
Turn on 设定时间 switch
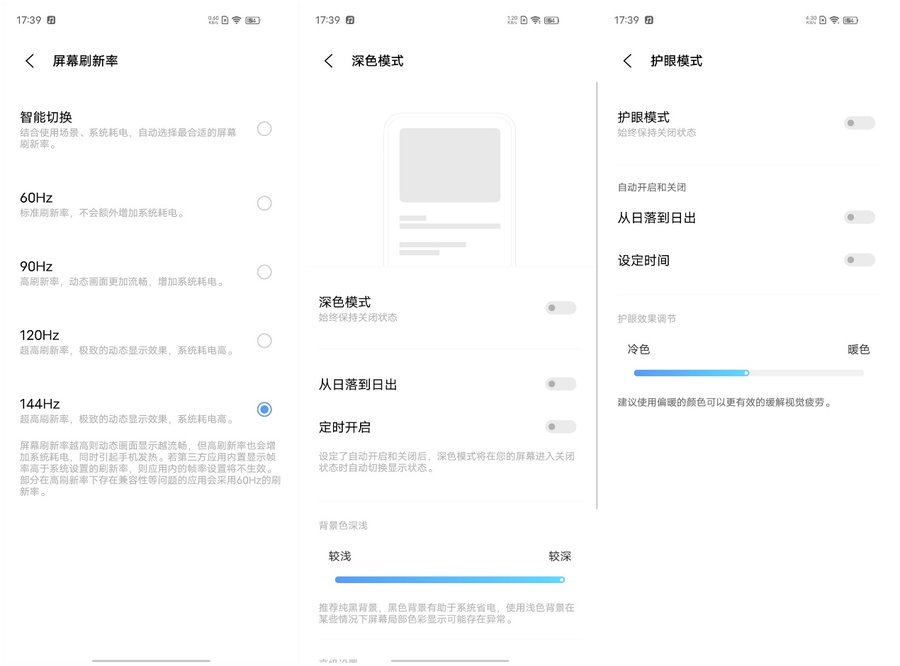859,260
